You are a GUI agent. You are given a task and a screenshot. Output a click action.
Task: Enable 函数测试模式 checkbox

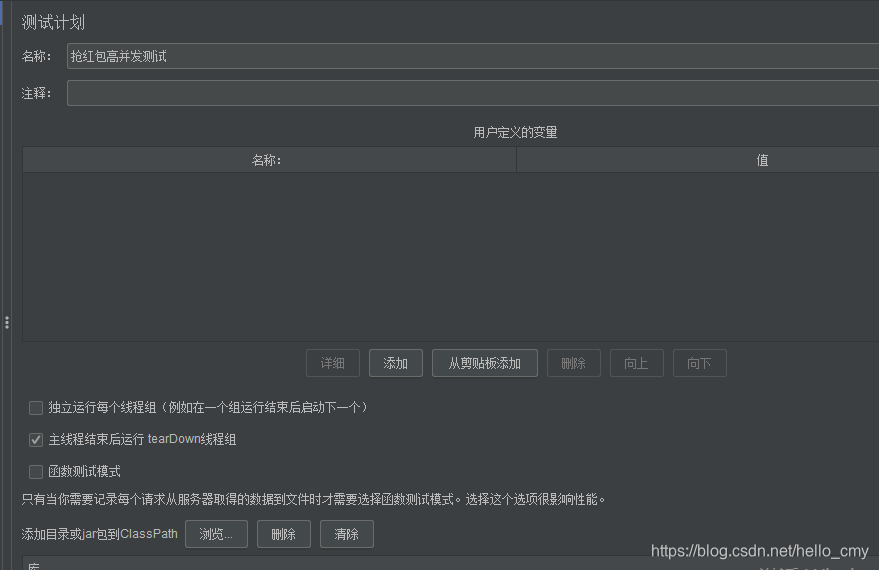[x=36, y=471]
